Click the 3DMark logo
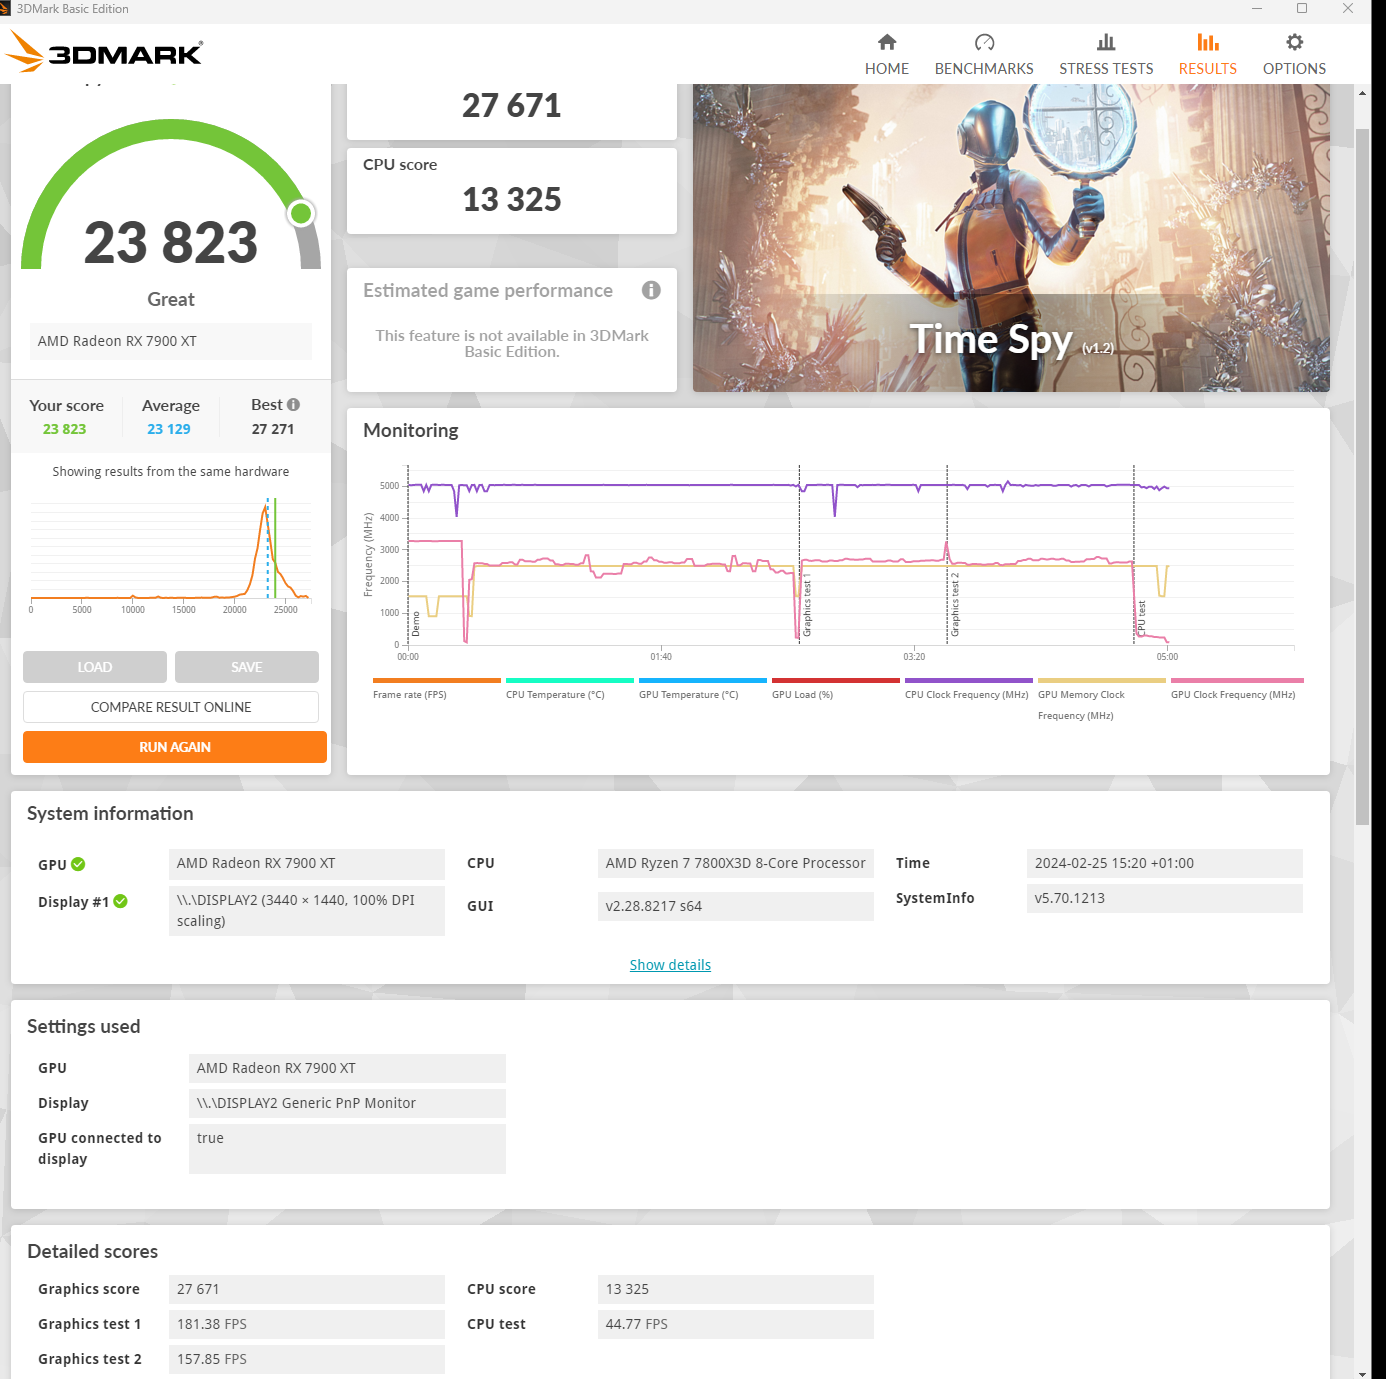The width and height of the screenshot is (1386, 1379). click(x=105, y=52)
